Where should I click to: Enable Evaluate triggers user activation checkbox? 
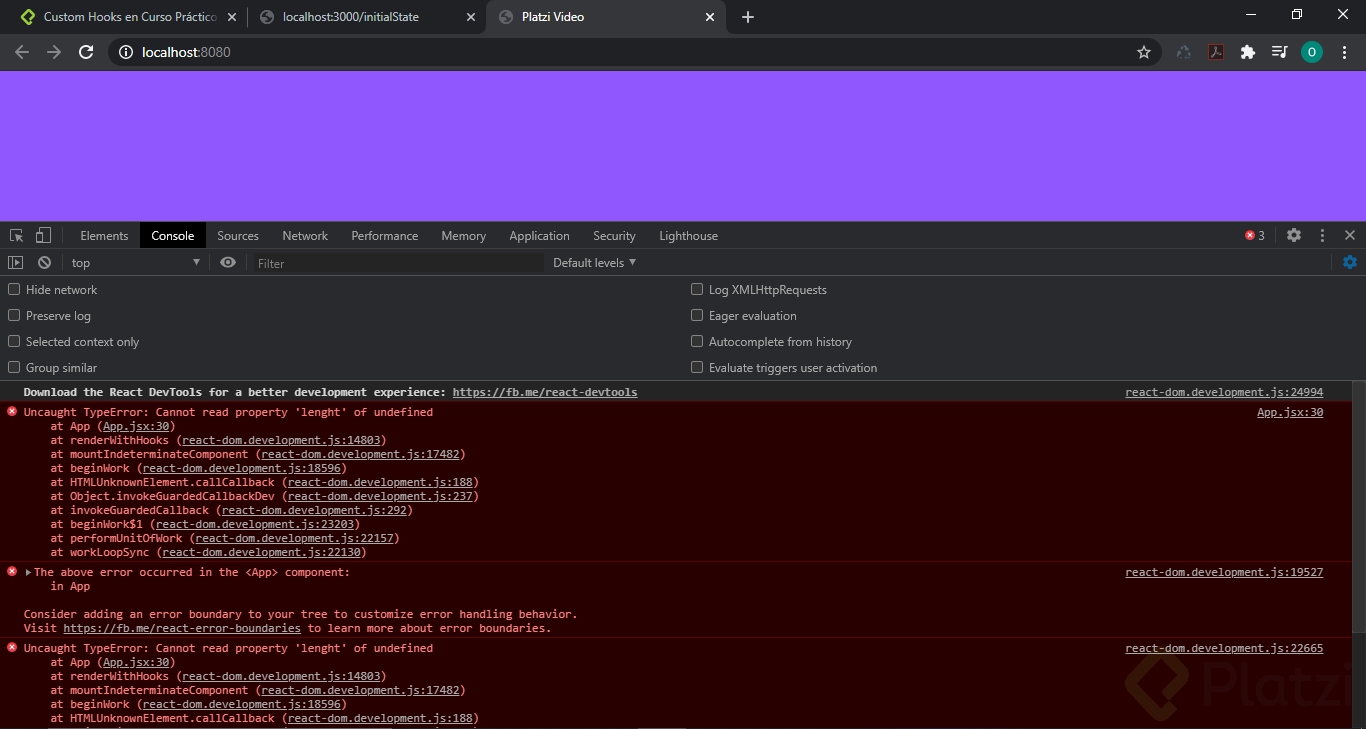[697, 367]
